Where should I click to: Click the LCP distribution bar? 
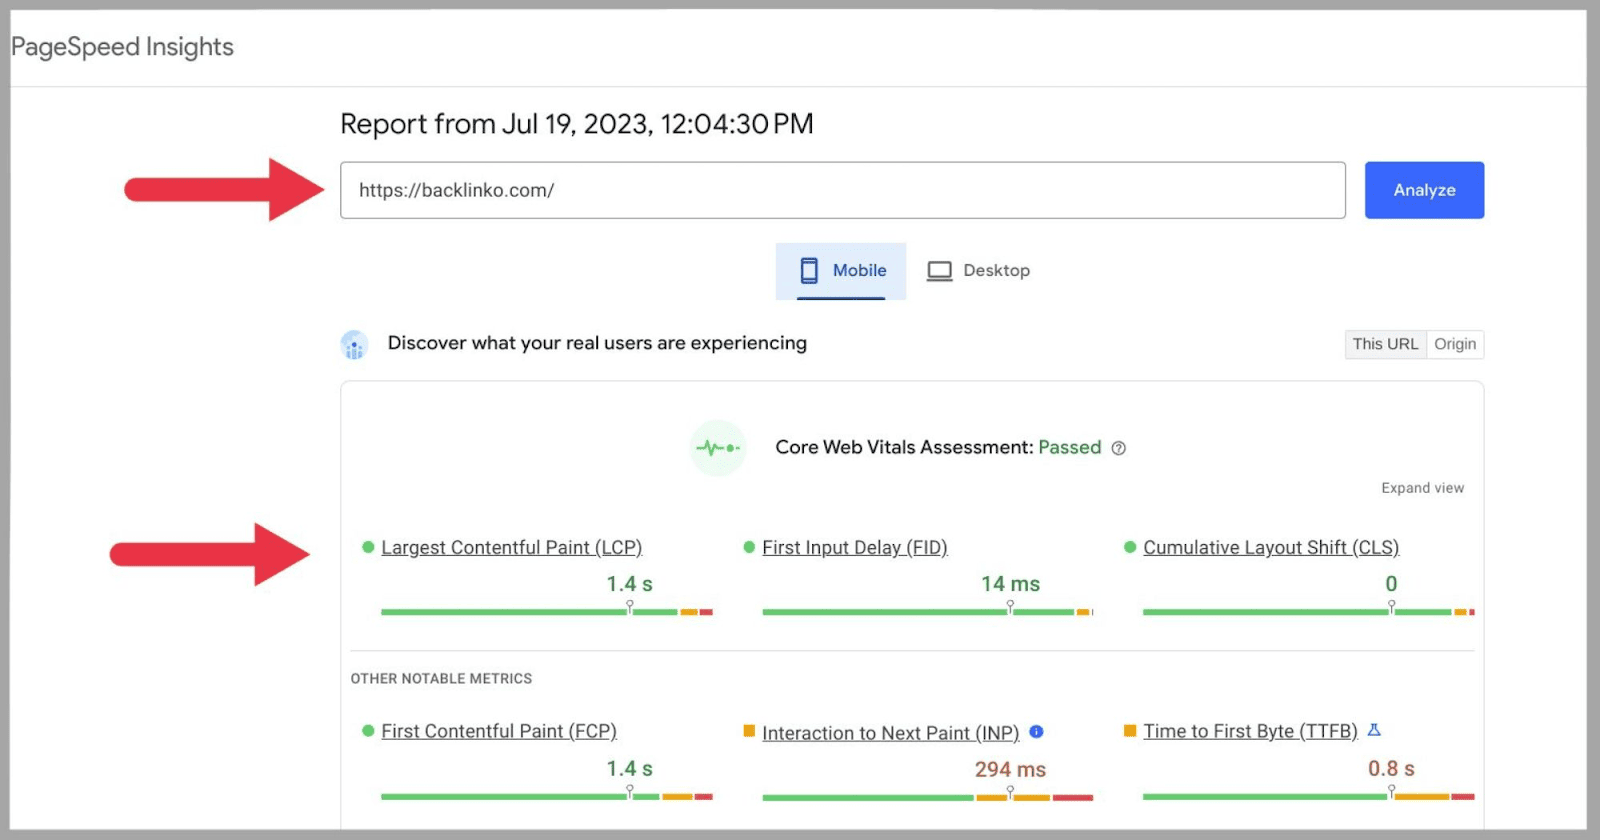tap(546, 611)
